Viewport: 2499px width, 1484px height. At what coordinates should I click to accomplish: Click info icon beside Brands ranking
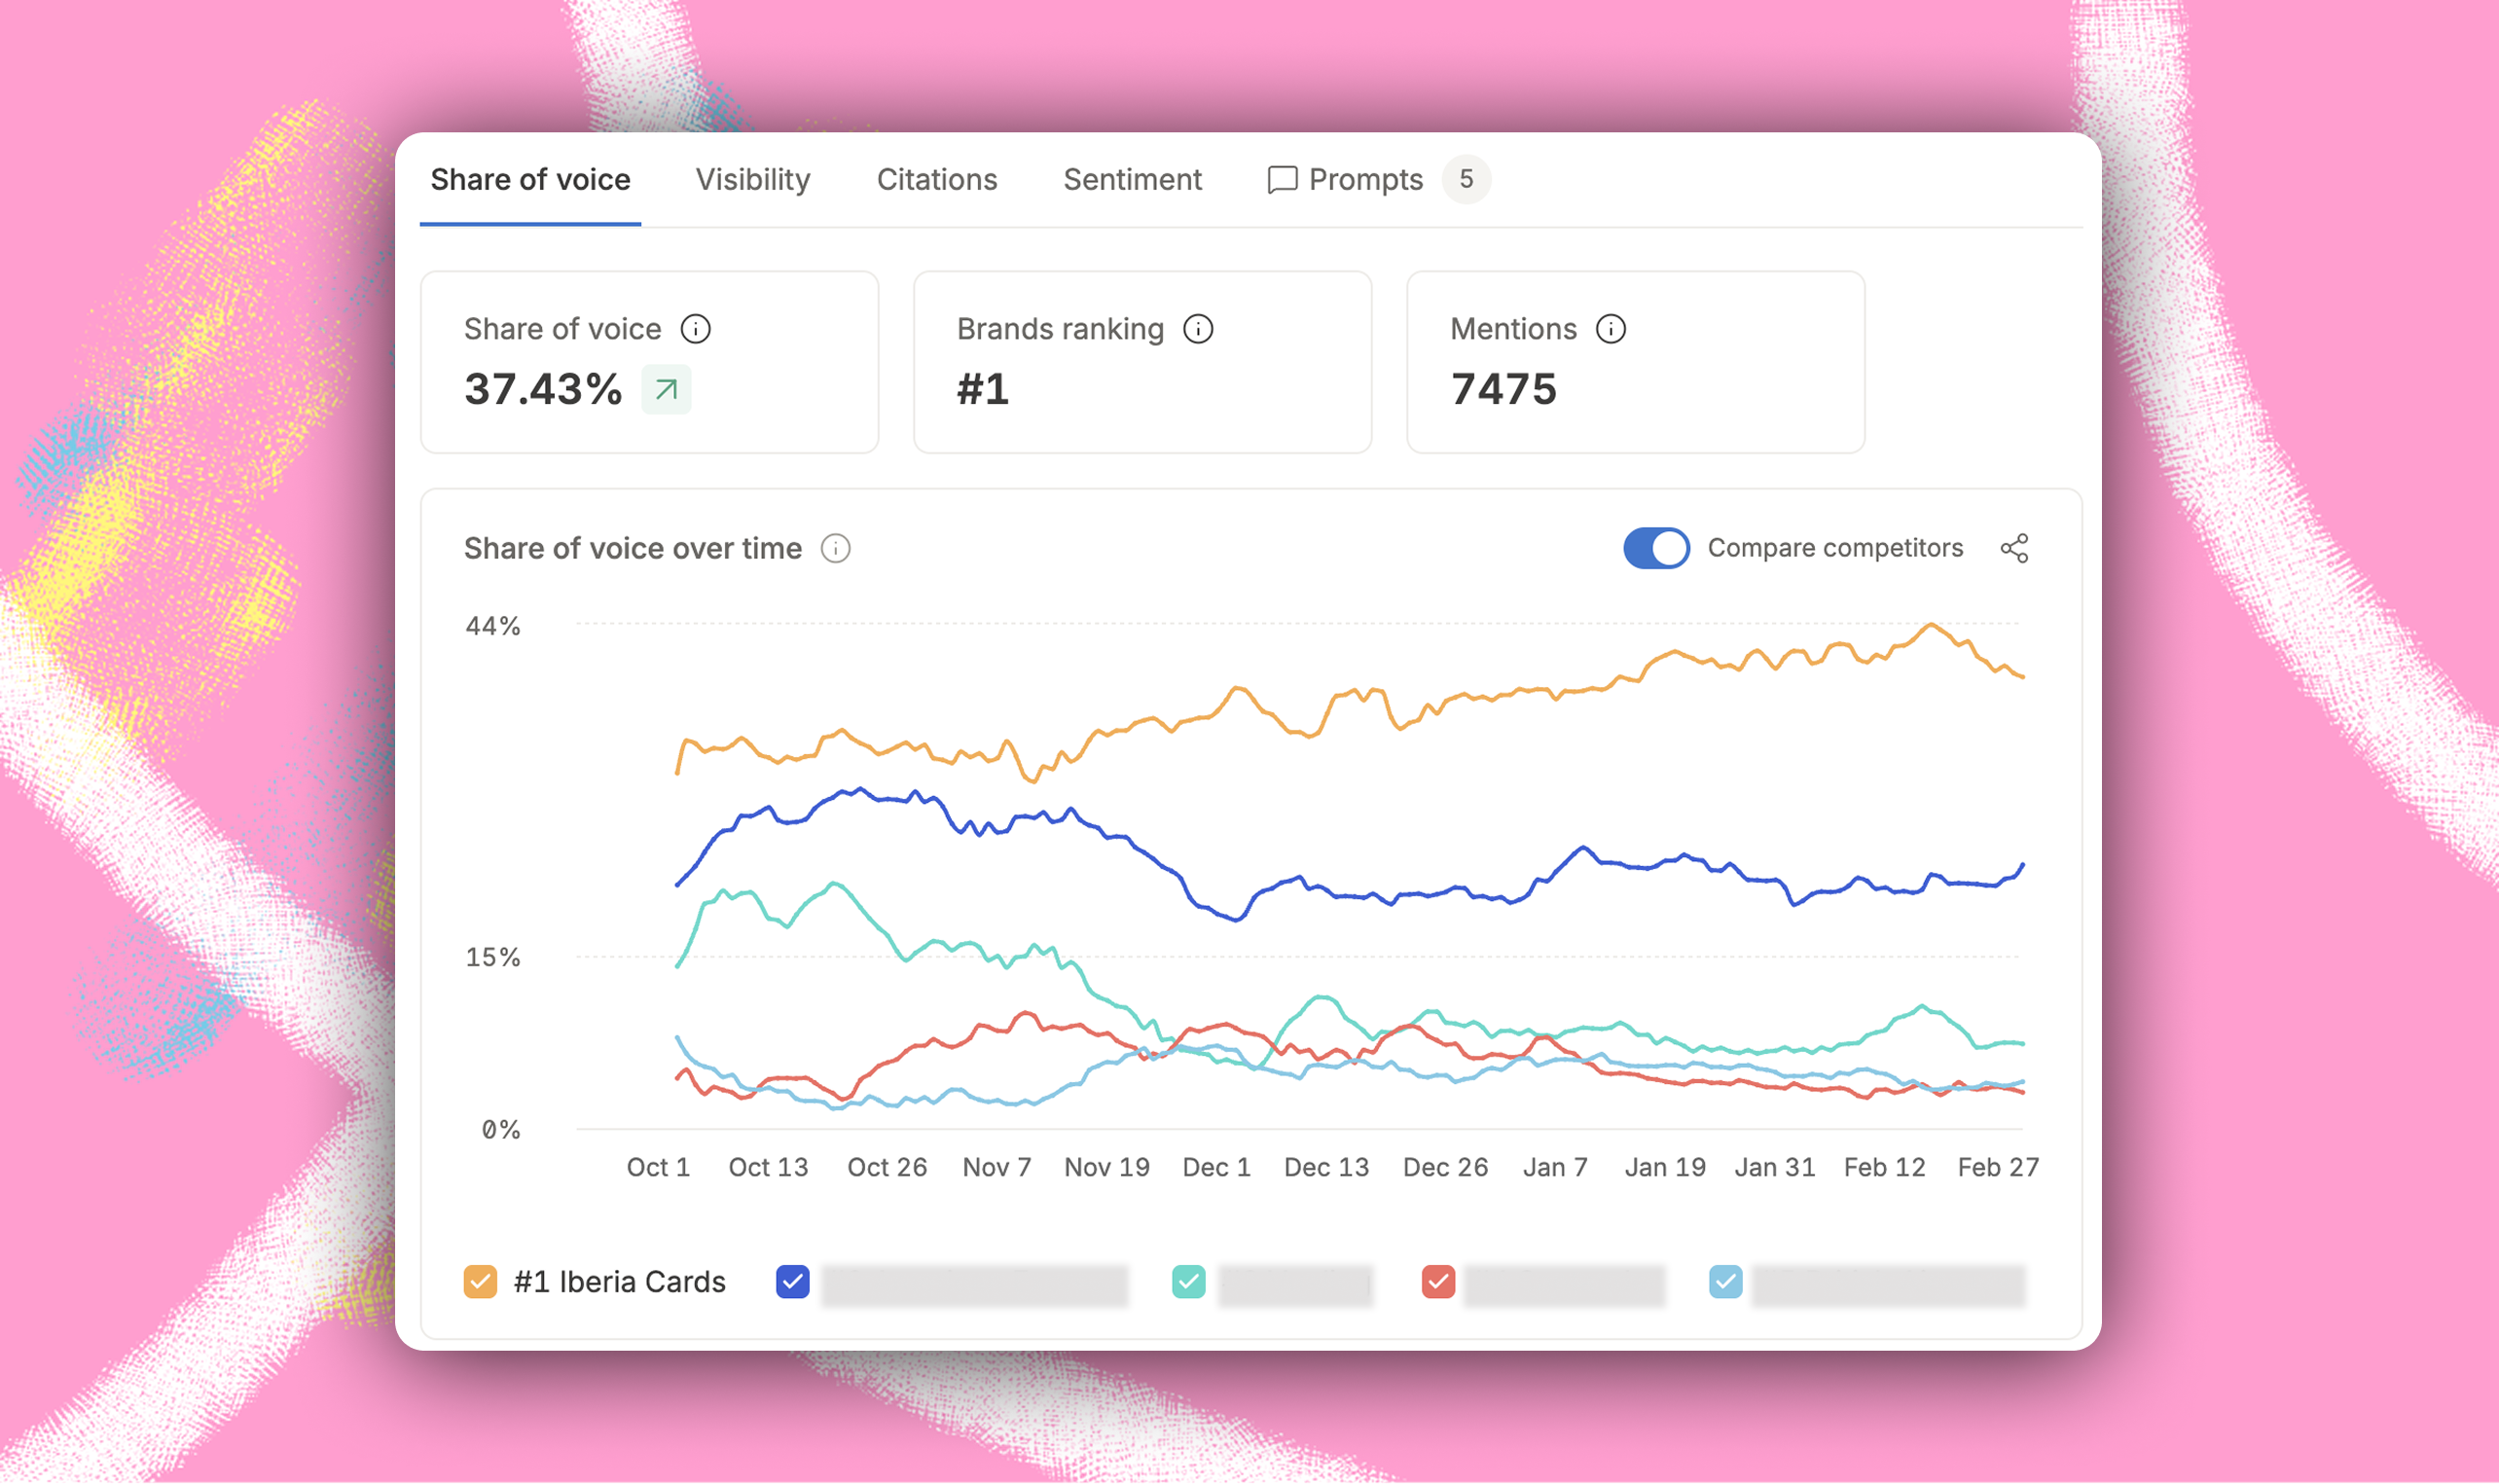coord(1198,329)
